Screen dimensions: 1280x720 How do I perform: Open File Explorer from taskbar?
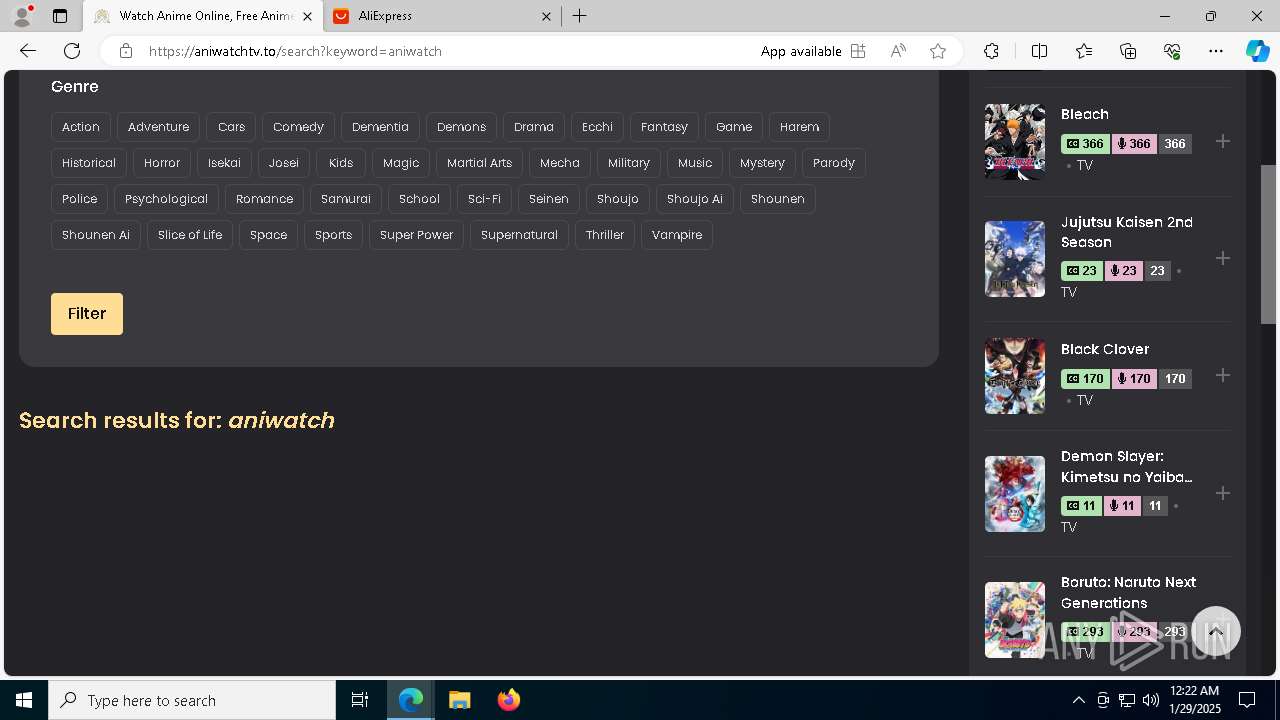pos(460,700)
